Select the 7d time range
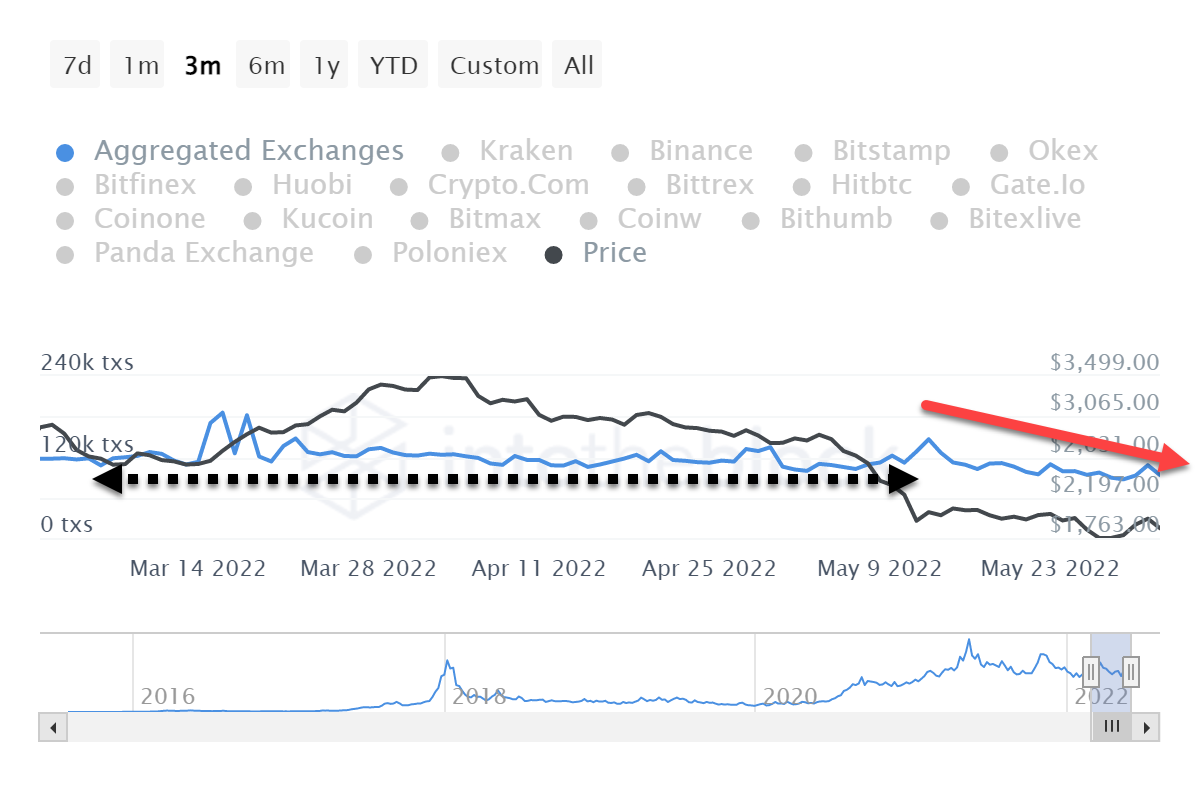1200x800 pixels. [76, 66]
